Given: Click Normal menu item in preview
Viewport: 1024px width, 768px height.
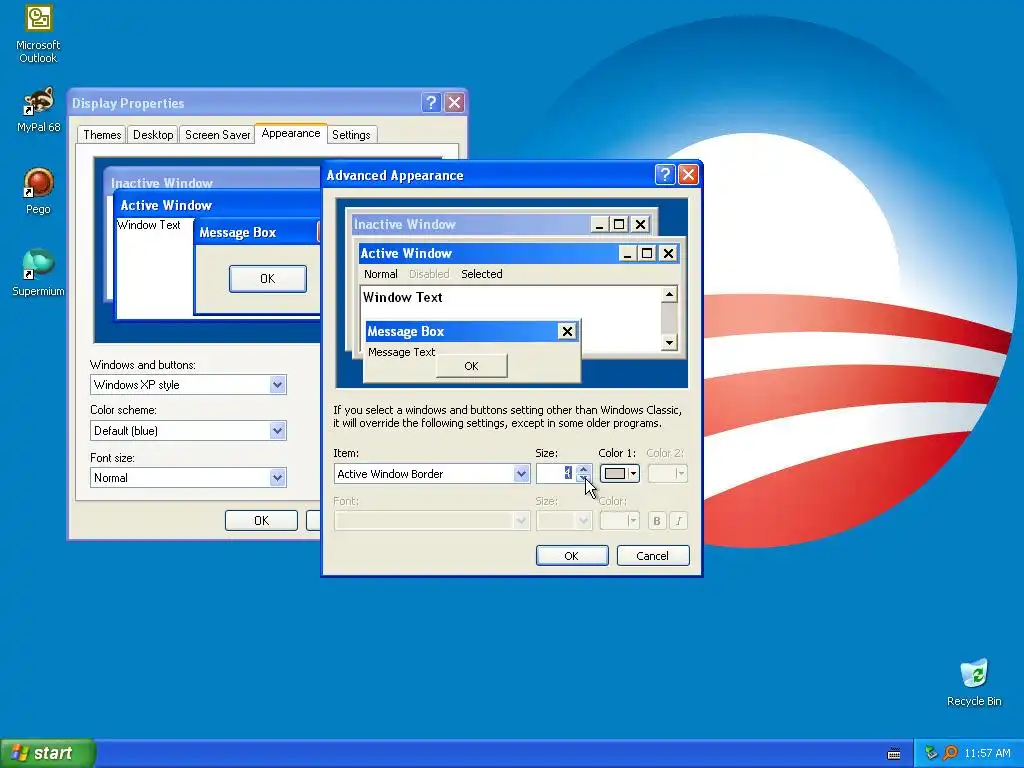Looking at the screenshot, I should click(381, 274).
